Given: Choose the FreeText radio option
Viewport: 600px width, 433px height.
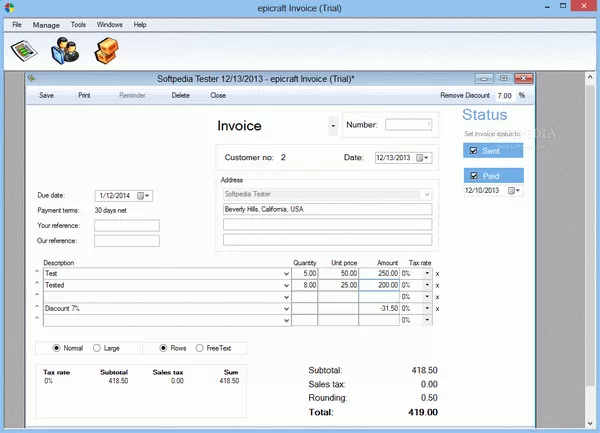Looking at the screenshot, I should [x=202, y=348].
